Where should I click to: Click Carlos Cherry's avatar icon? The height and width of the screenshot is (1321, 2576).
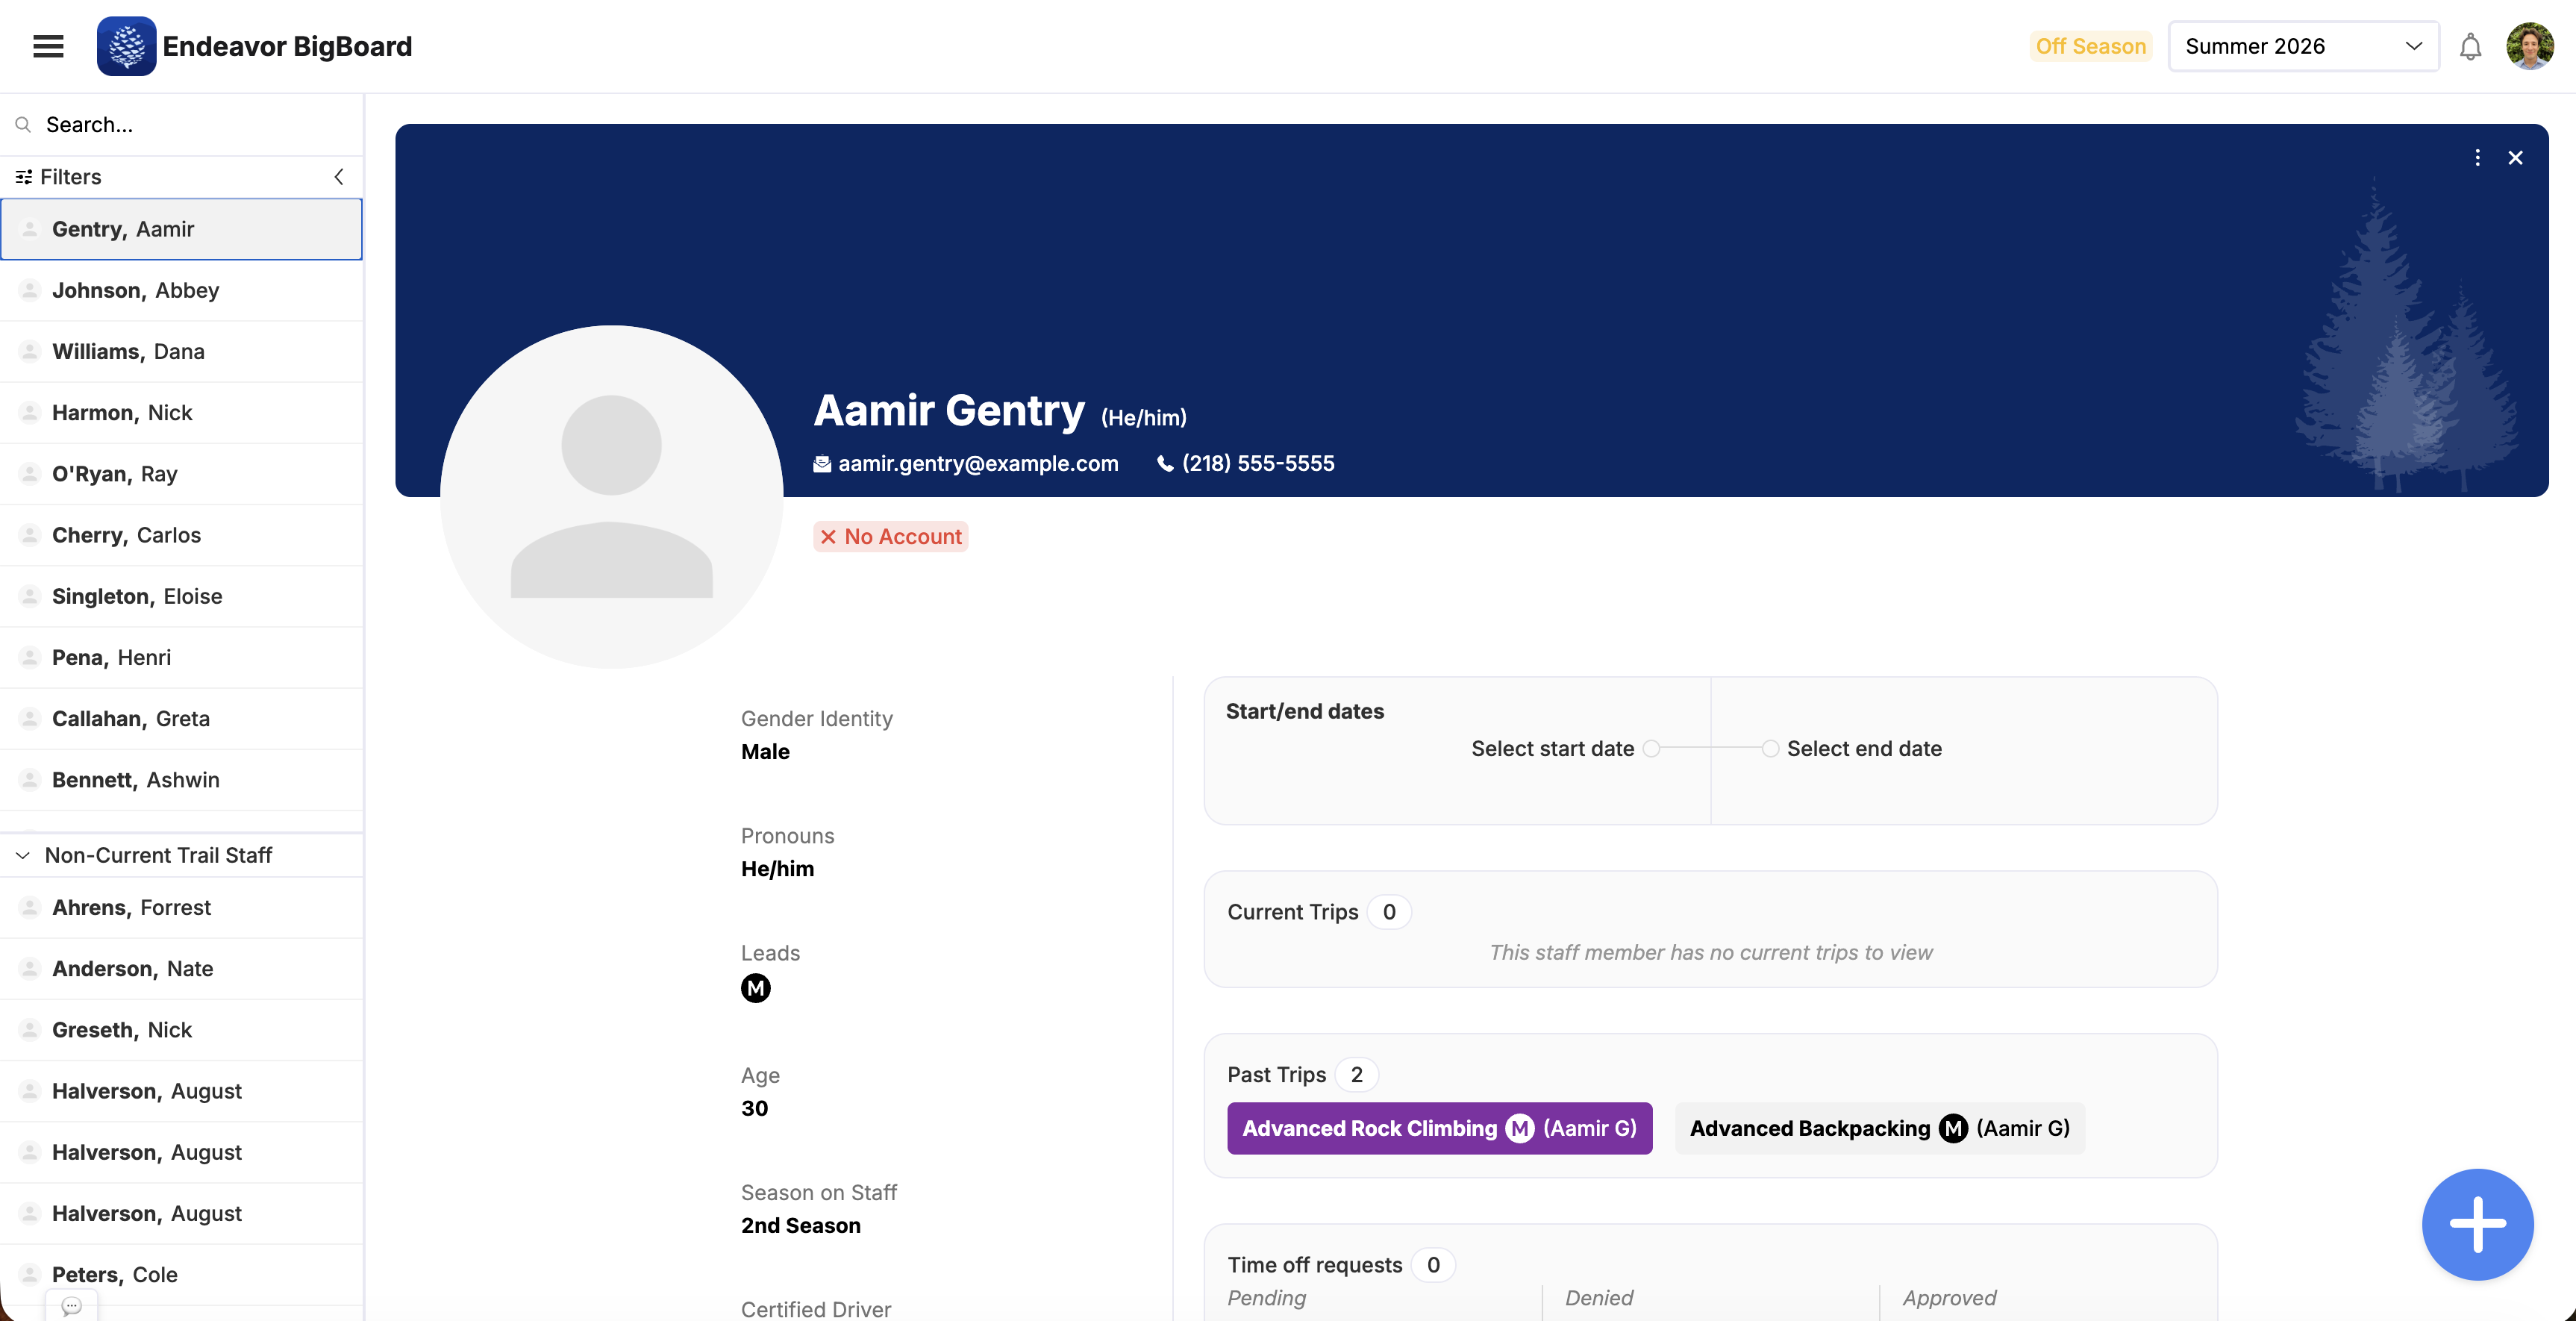pyautogui.click(x=30, y=535)
